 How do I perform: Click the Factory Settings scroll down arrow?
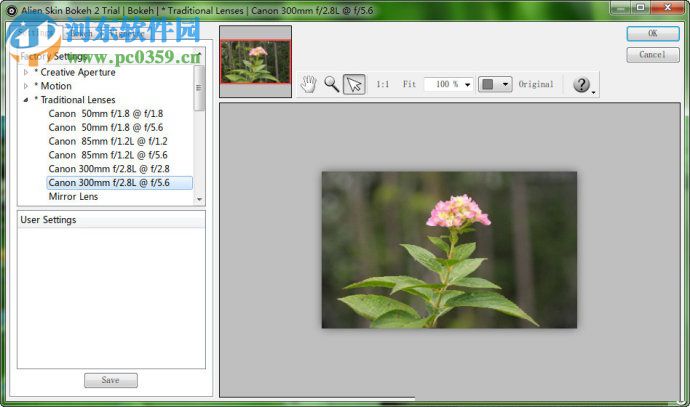[199, 200]
